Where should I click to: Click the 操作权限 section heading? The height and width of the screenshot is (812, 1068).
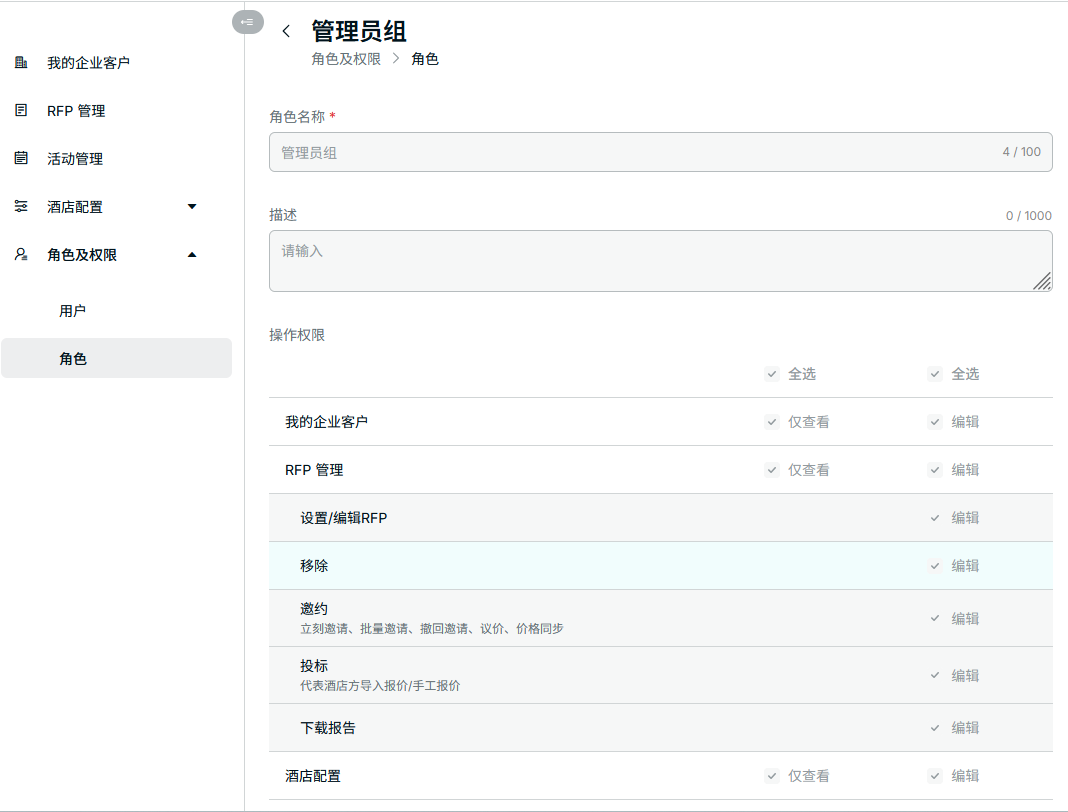tap(297, 334)
